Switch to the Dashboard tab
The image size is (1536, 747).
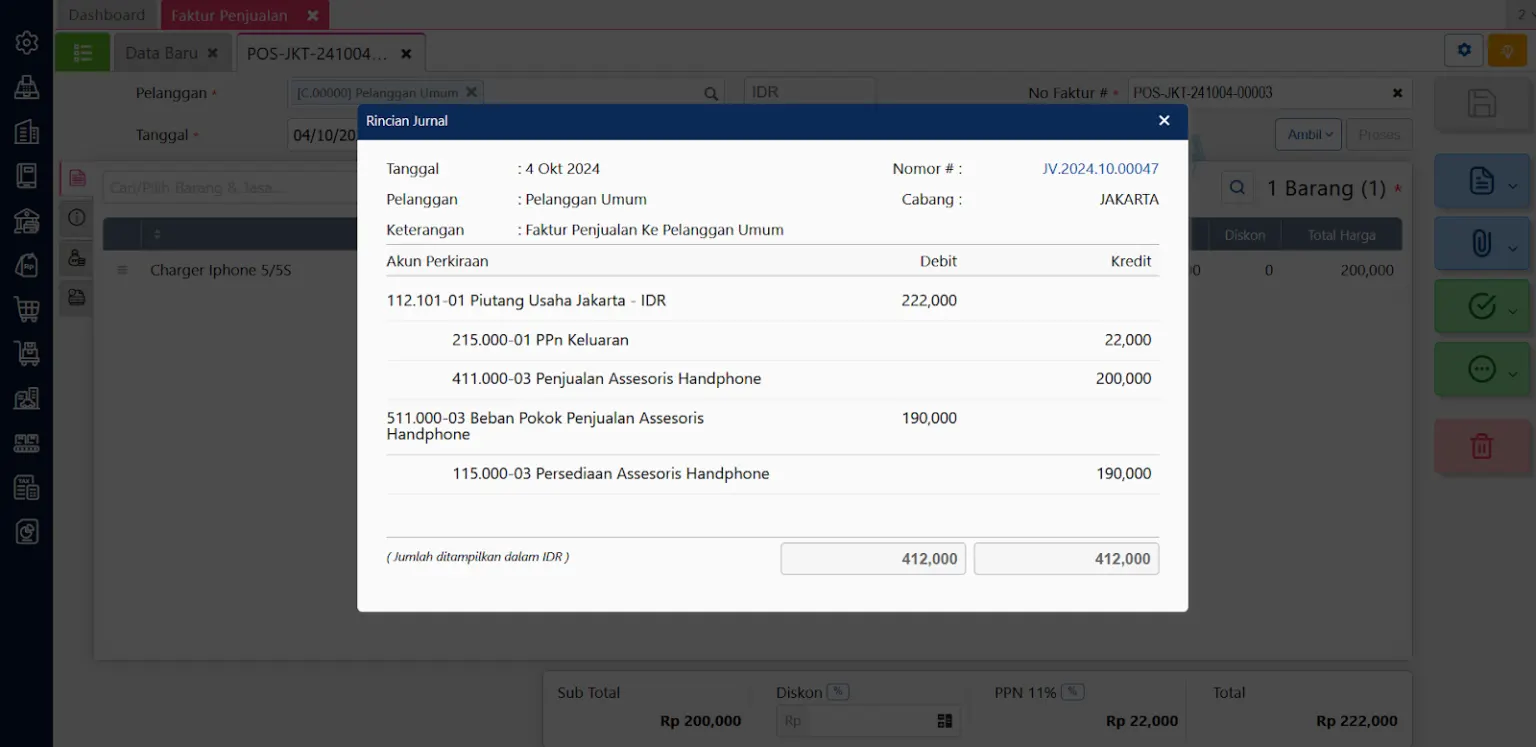click(106, 15)
